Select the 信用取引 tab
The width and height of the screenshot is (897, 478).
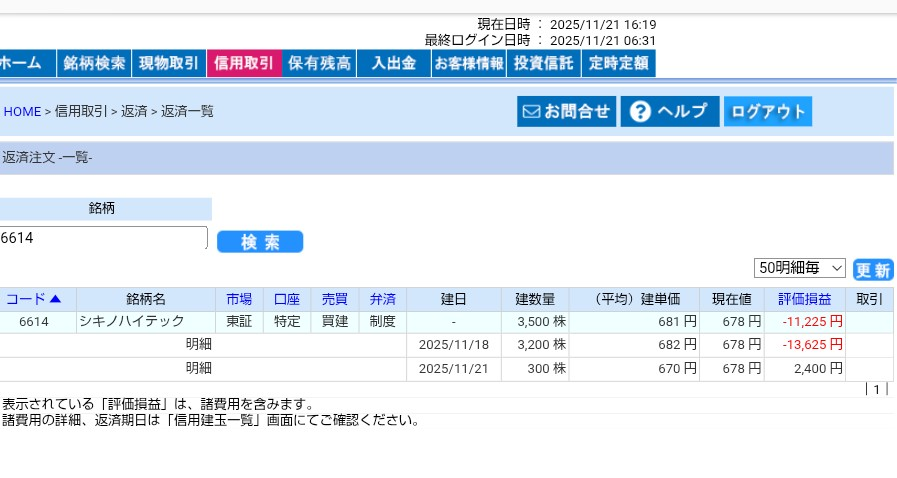pos(244,63)
